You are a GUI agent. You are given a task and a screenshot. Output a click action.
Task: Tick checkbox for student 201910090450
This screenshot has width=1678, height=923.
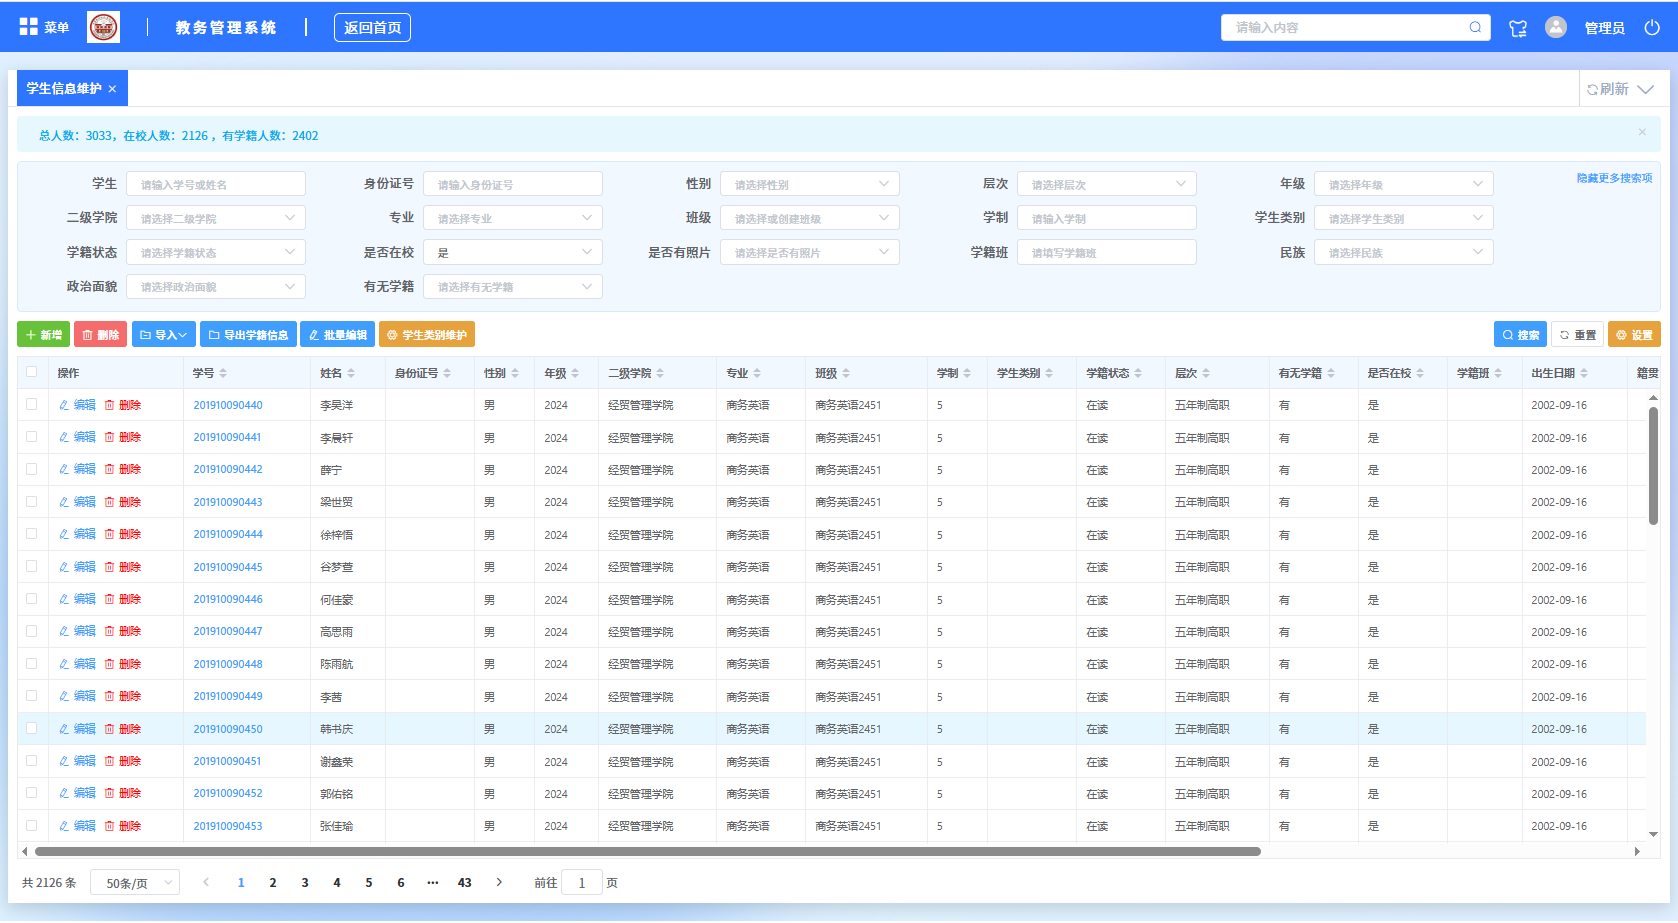tap(31, 728)
